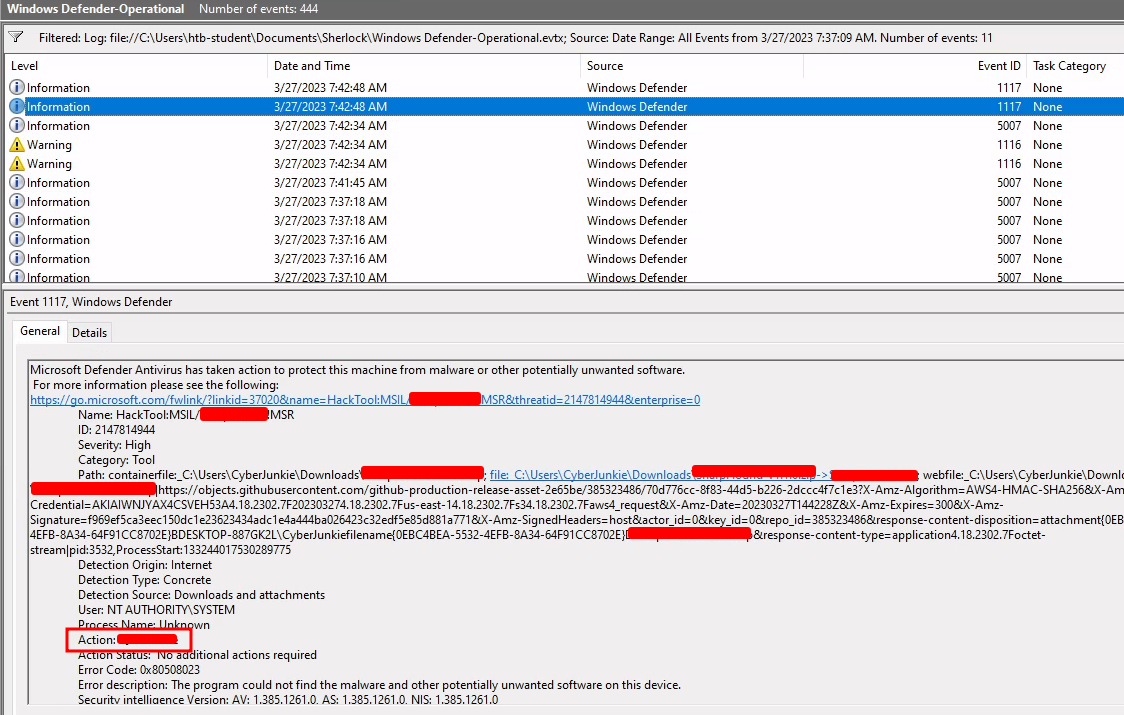Select the first 7:37:18 AM event row
The width and height of the screenshot is (1124, 715).
(330, 202)
